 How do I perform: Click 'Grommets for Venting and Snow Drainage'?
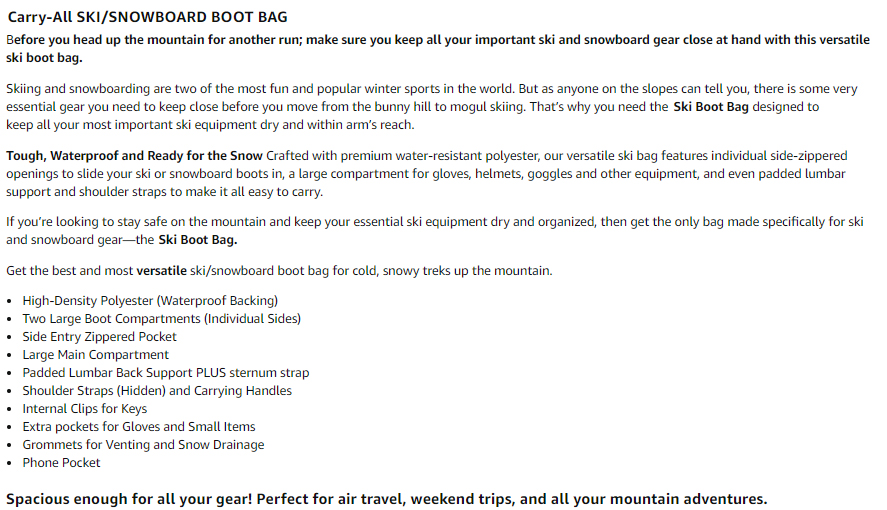(143, 445)
